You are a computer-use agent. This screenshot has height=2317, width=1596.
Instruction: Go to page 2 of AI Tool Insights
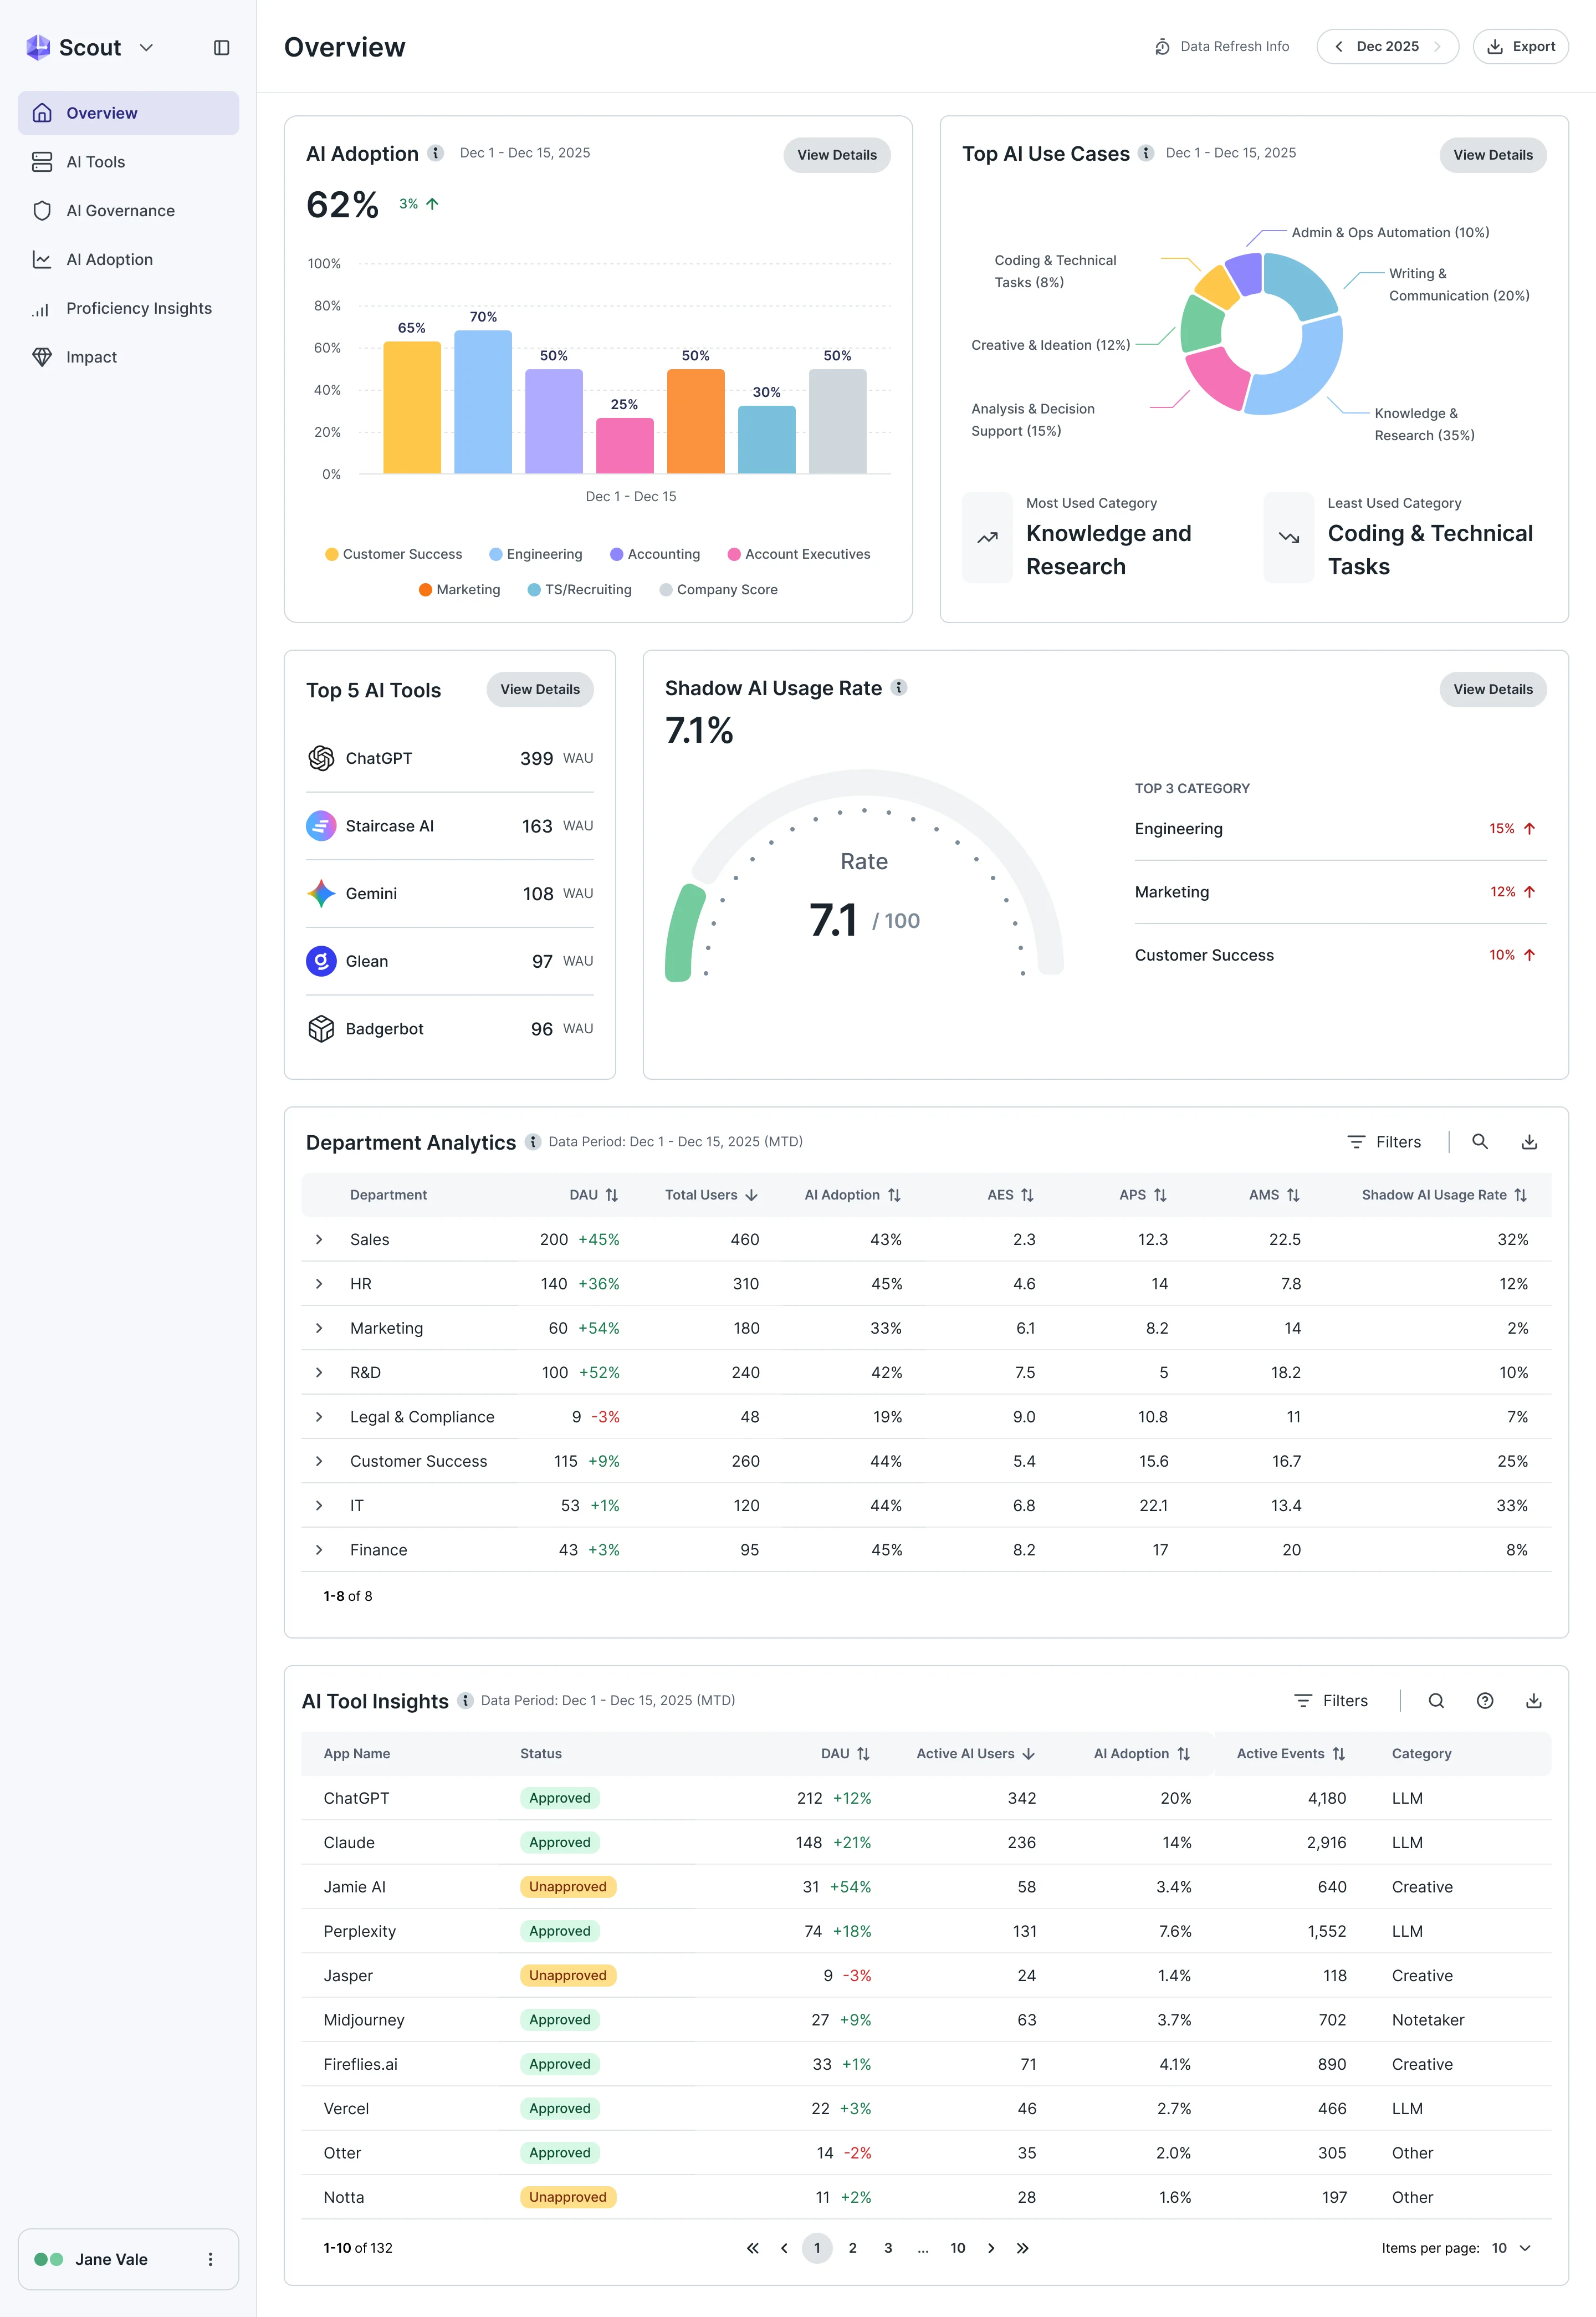tap(852, 2248)
